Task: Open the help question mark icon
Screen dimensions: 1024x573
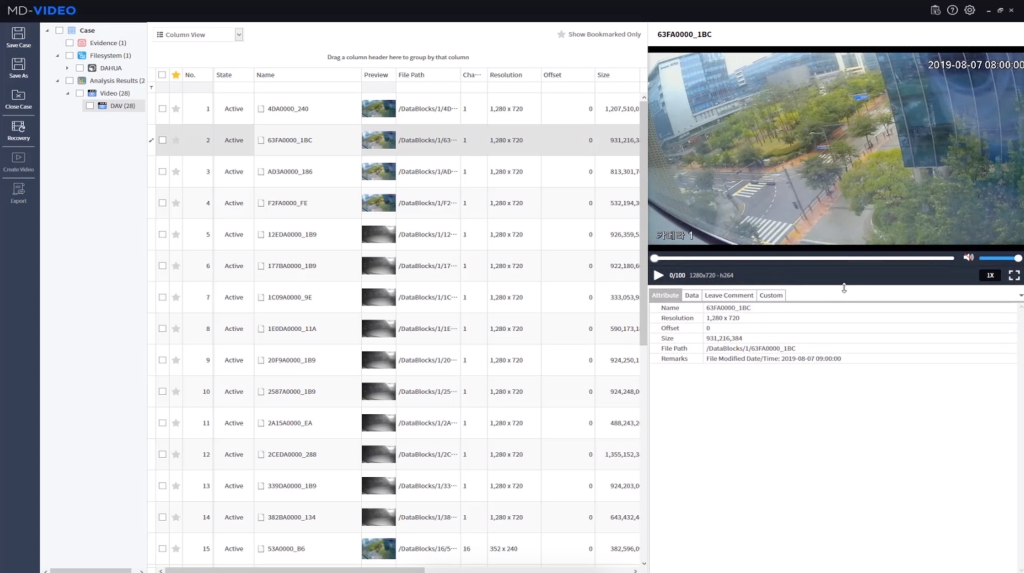Action: pyautogui.click(x=952, y=10)
